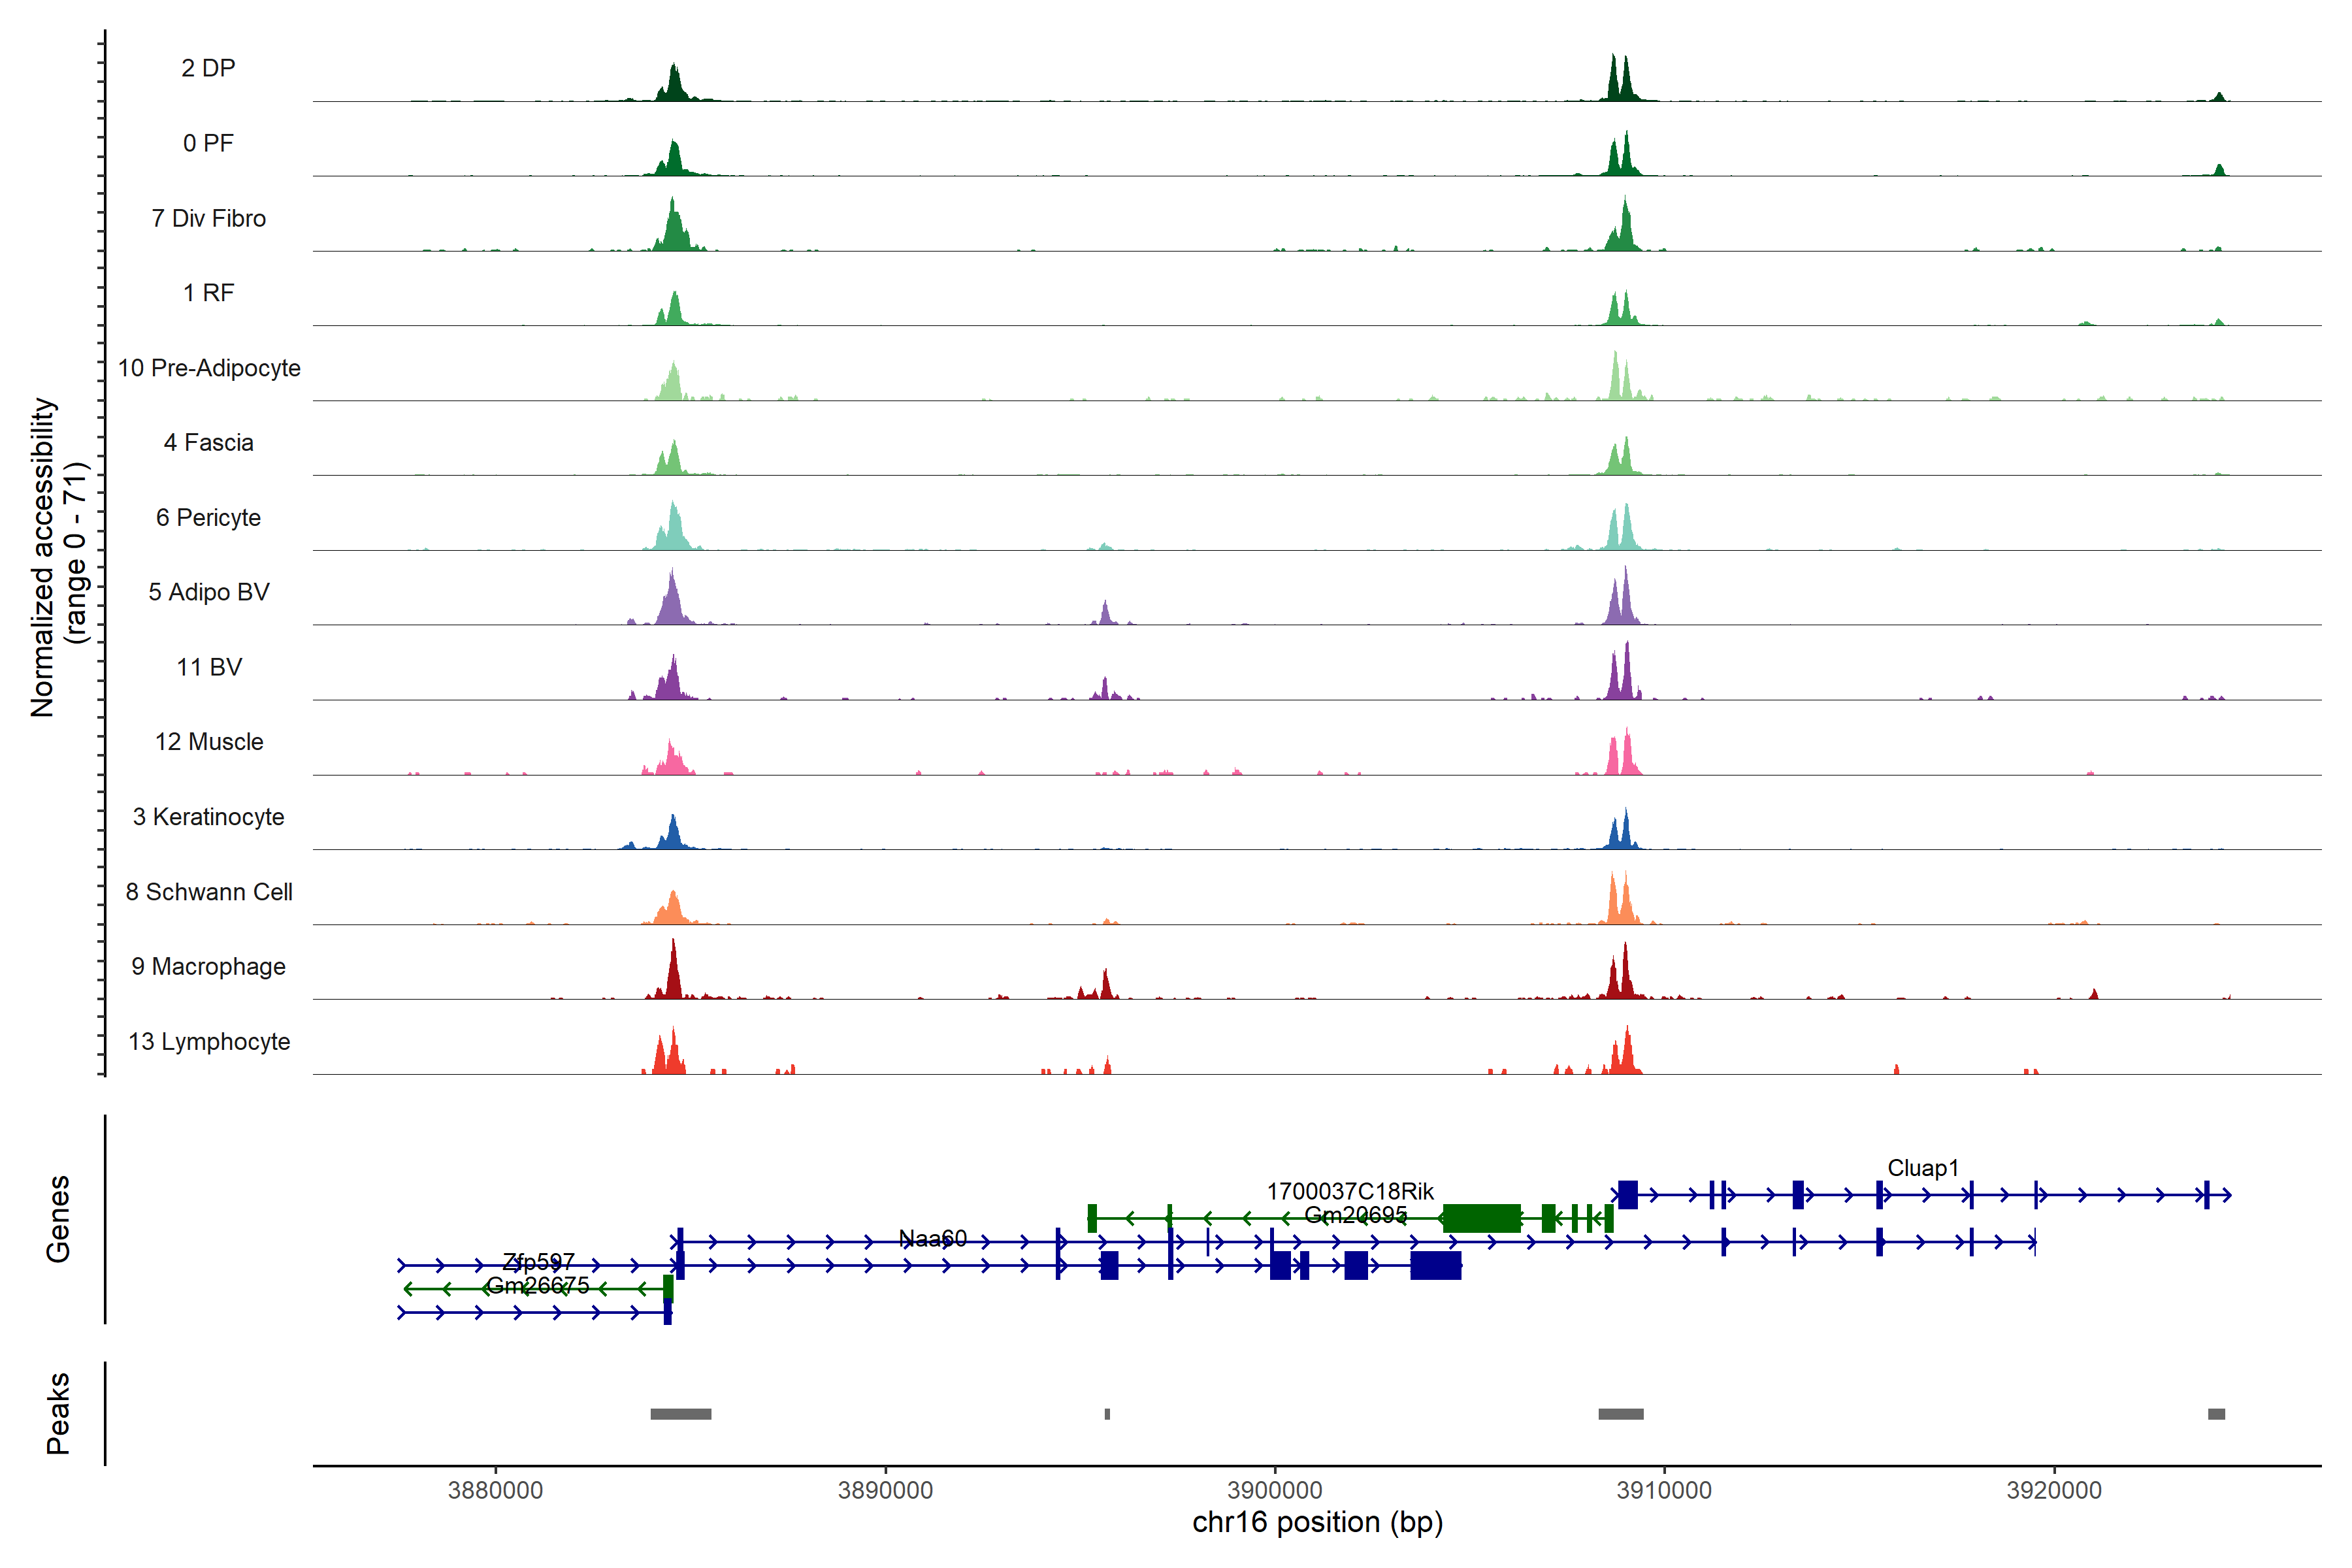Click the 13 Lymphocyte track label
Screen dimensions: 2352x1568
coord(209,1042)
